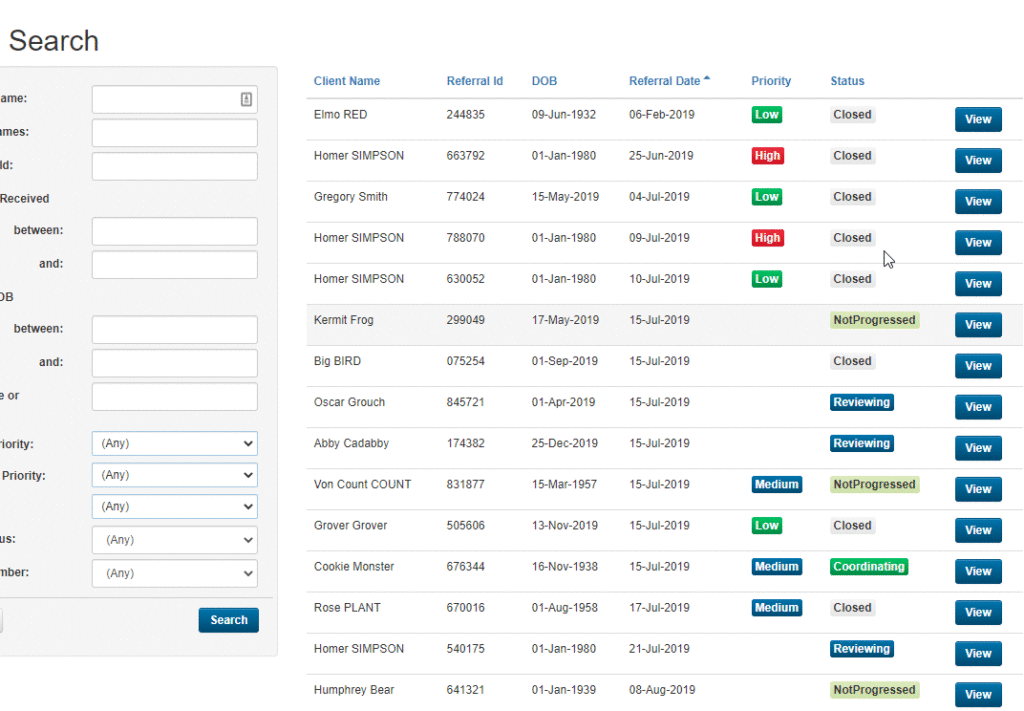Click the Reviewing status for Oscar Grouch
The height and width of the screenshot is (711, 1024).
[862, 402]
